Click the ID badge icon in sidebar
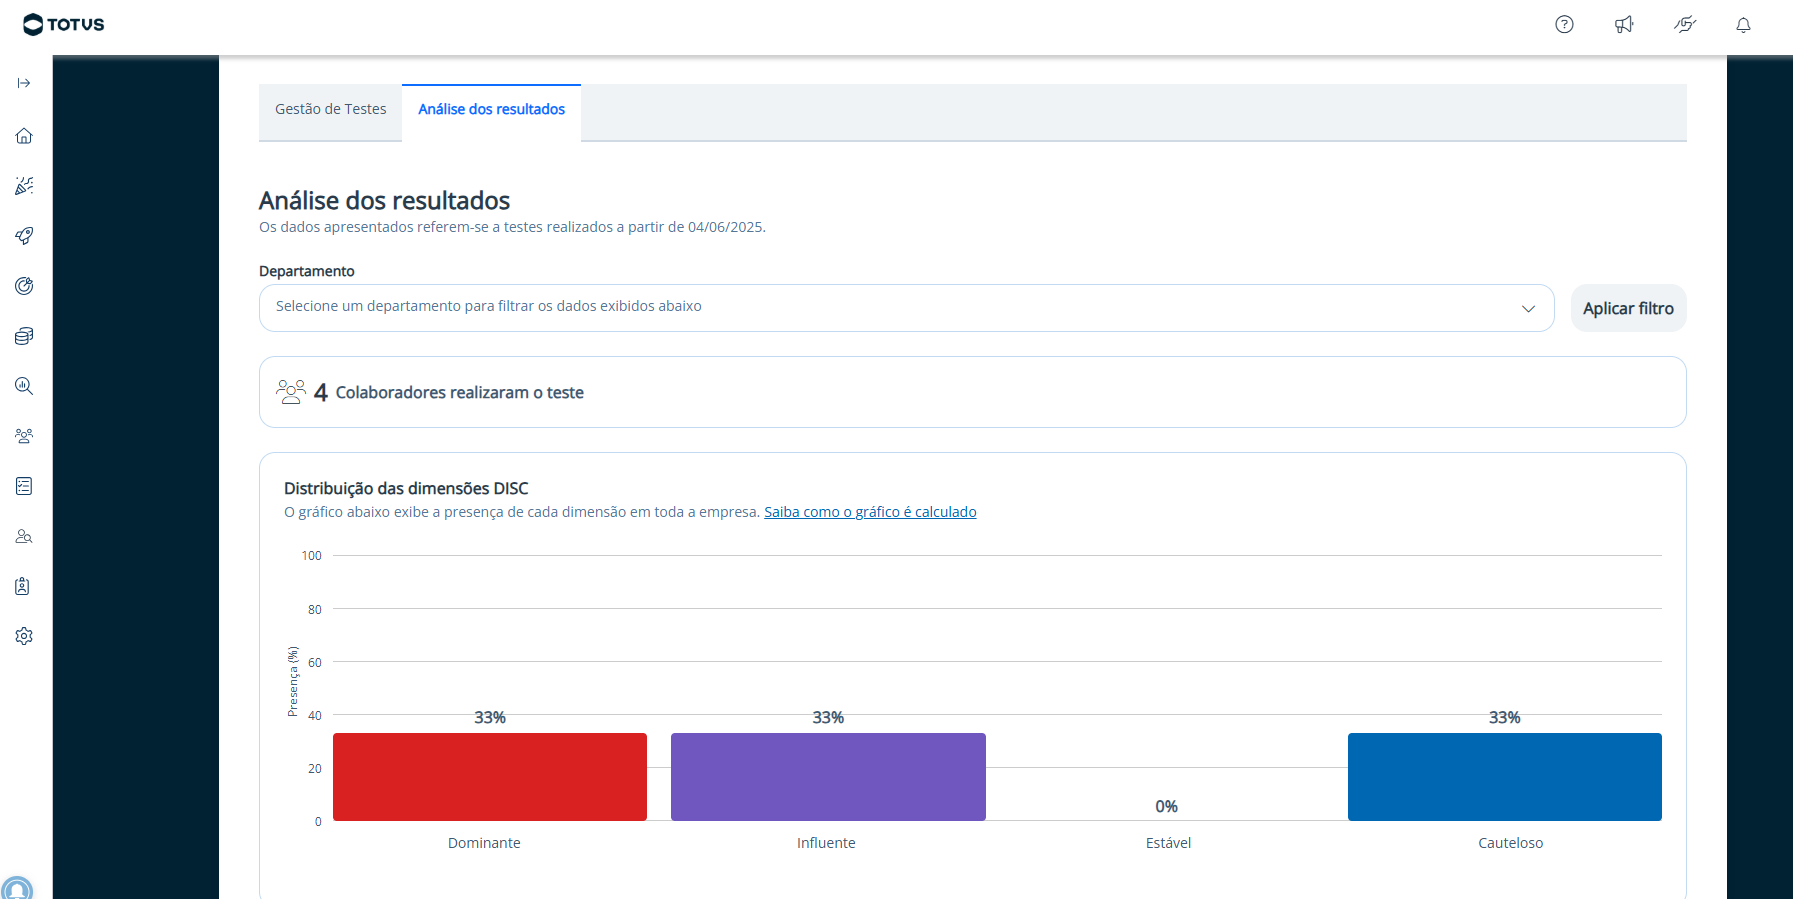1793x899 pixels. click(24, 586)
